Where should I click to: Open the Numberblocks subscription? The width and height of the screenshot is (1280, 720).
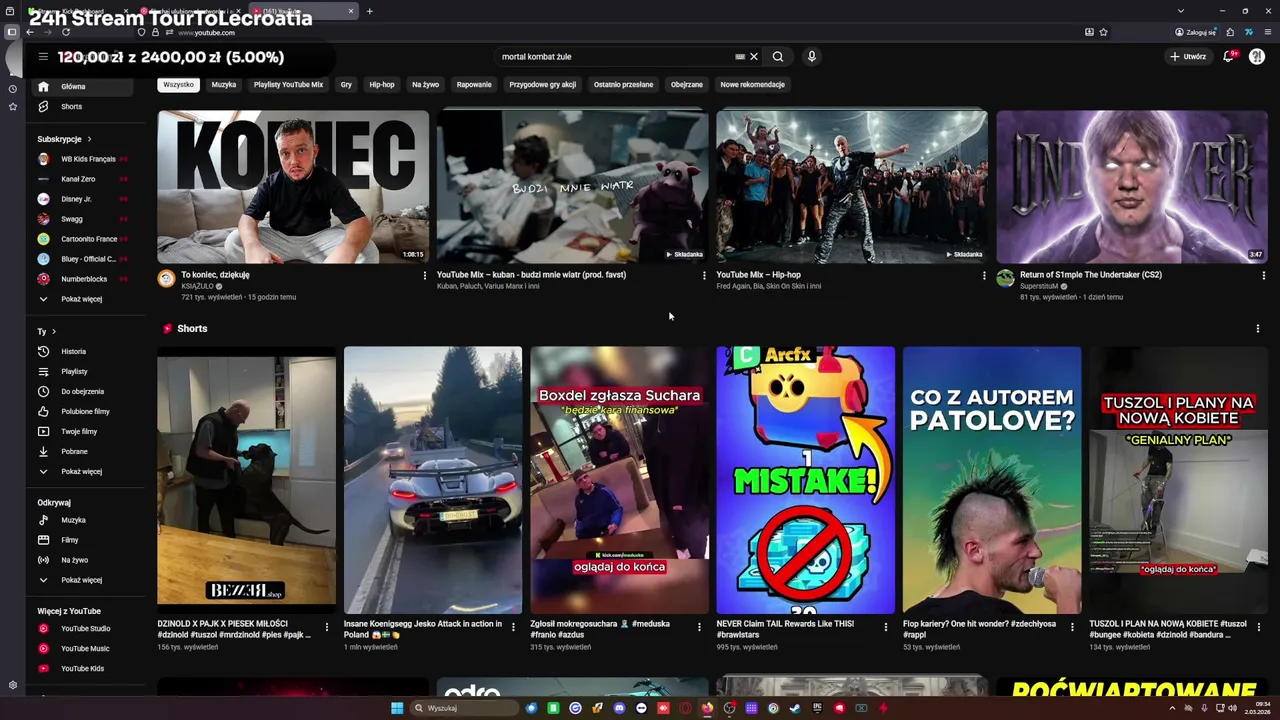(x=80, y=279)
